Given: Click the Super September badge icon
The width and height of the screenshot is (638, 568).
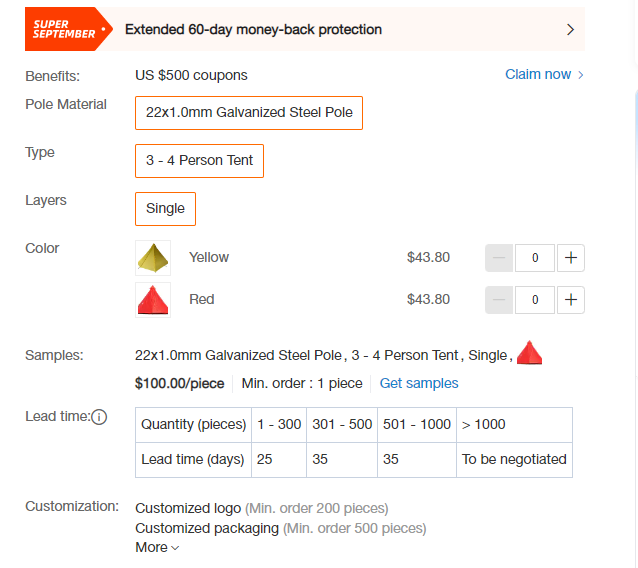Looking at the screenshot, I should (x=68, y=29).
